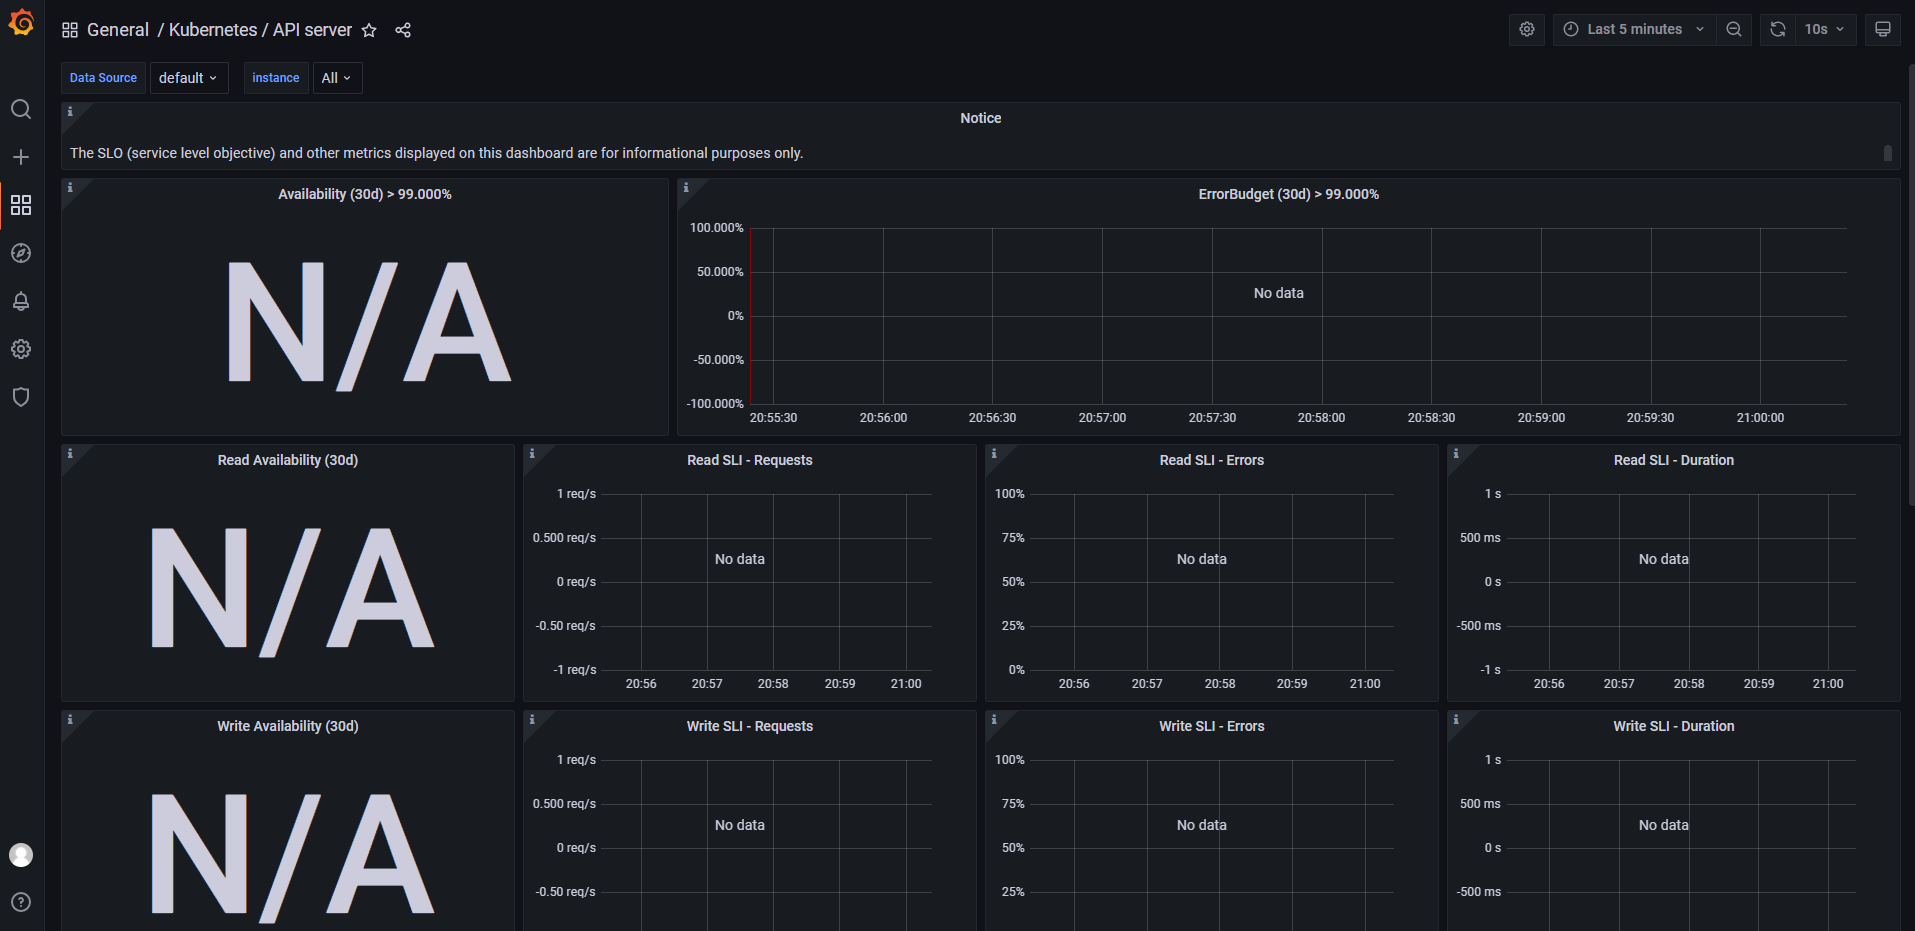Open the search dashboards icon in sidebar

tap(21, 109)
